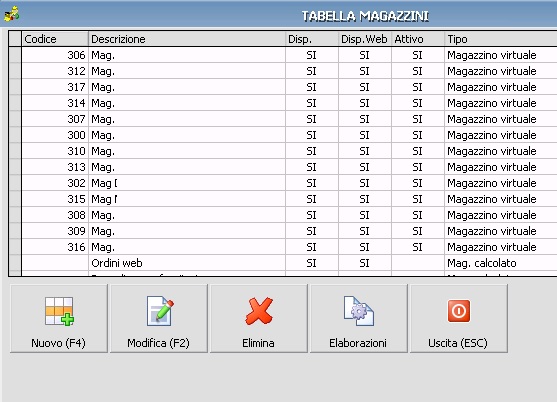Click the Attivo column header

point(418,39)
